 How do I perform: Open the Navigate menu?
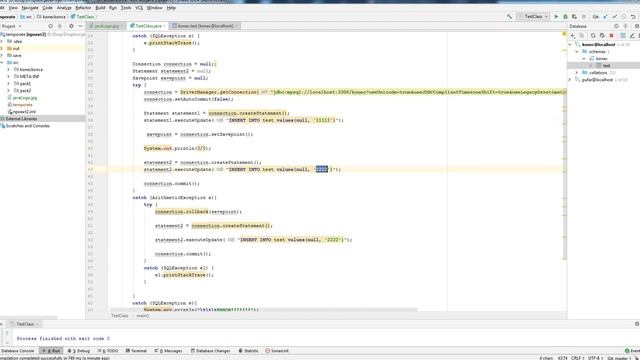point(30,8)
